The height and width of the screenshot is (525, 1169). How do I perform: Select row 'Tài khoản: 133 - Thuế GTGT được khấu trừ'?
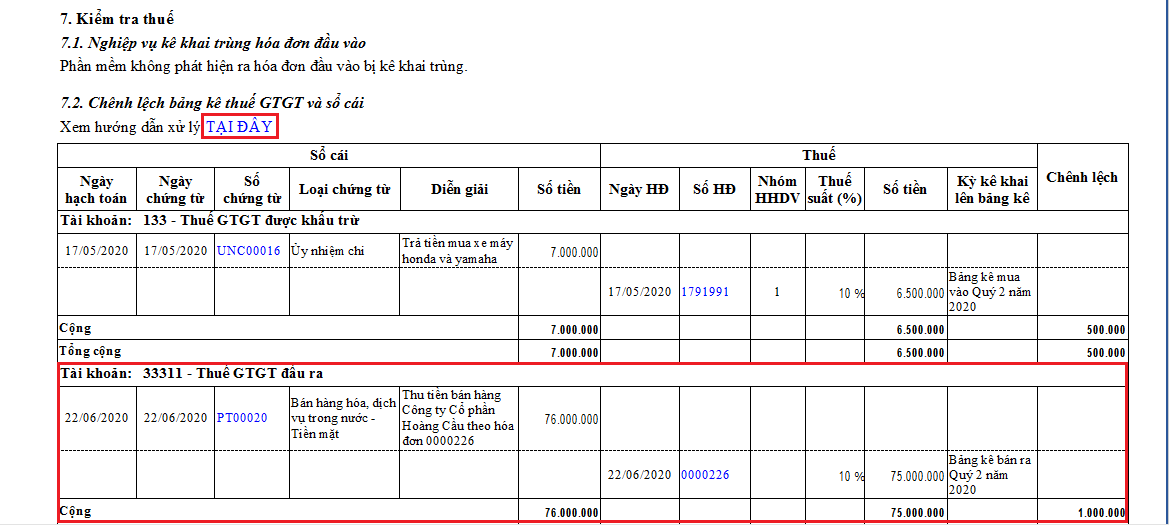[x=593, y=221]
